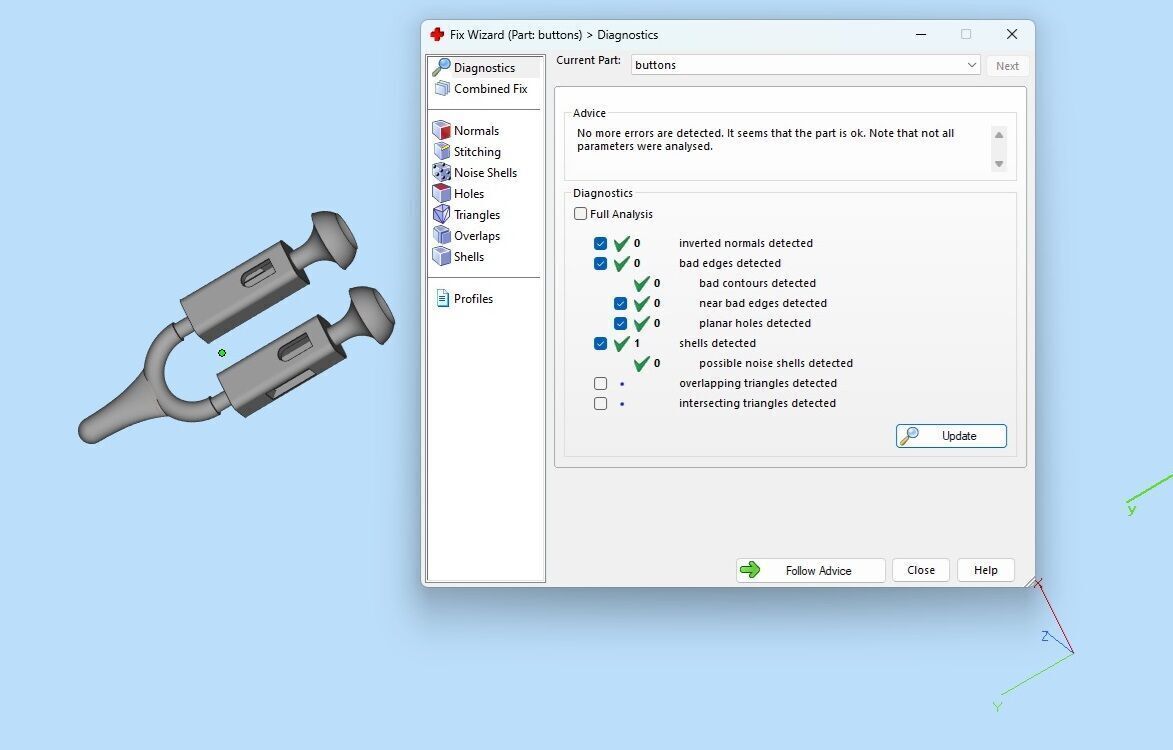Click the red cross Fix Wizard title icon

pos(437,34)
